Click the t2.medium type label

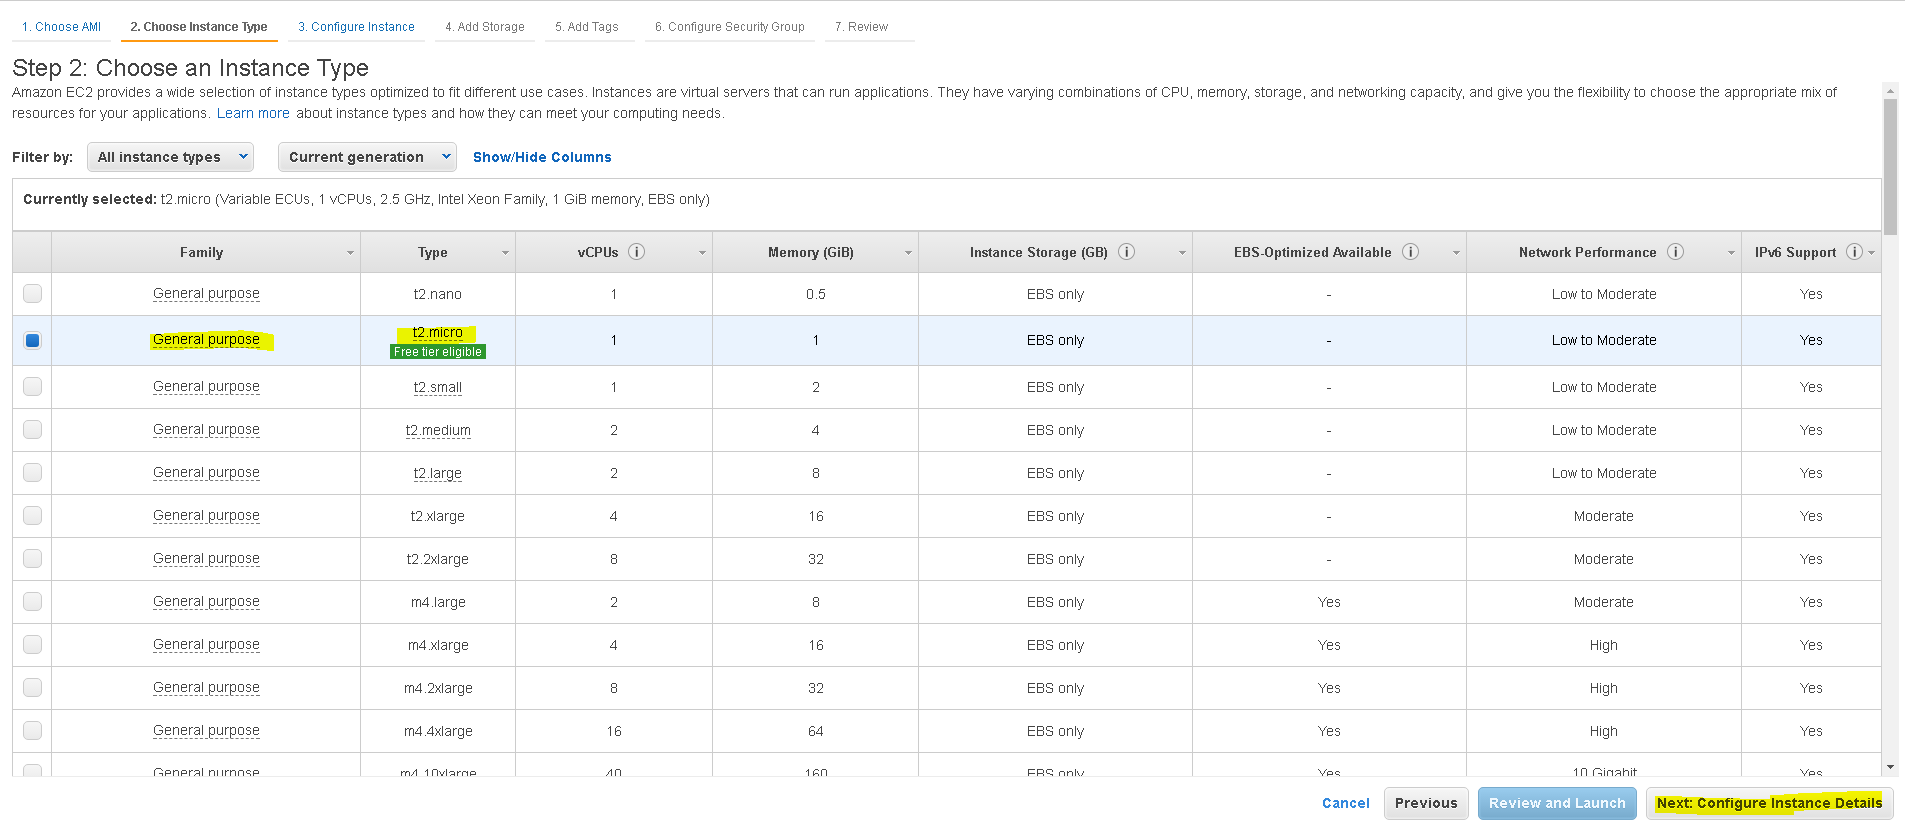click(x=438, y=430)
